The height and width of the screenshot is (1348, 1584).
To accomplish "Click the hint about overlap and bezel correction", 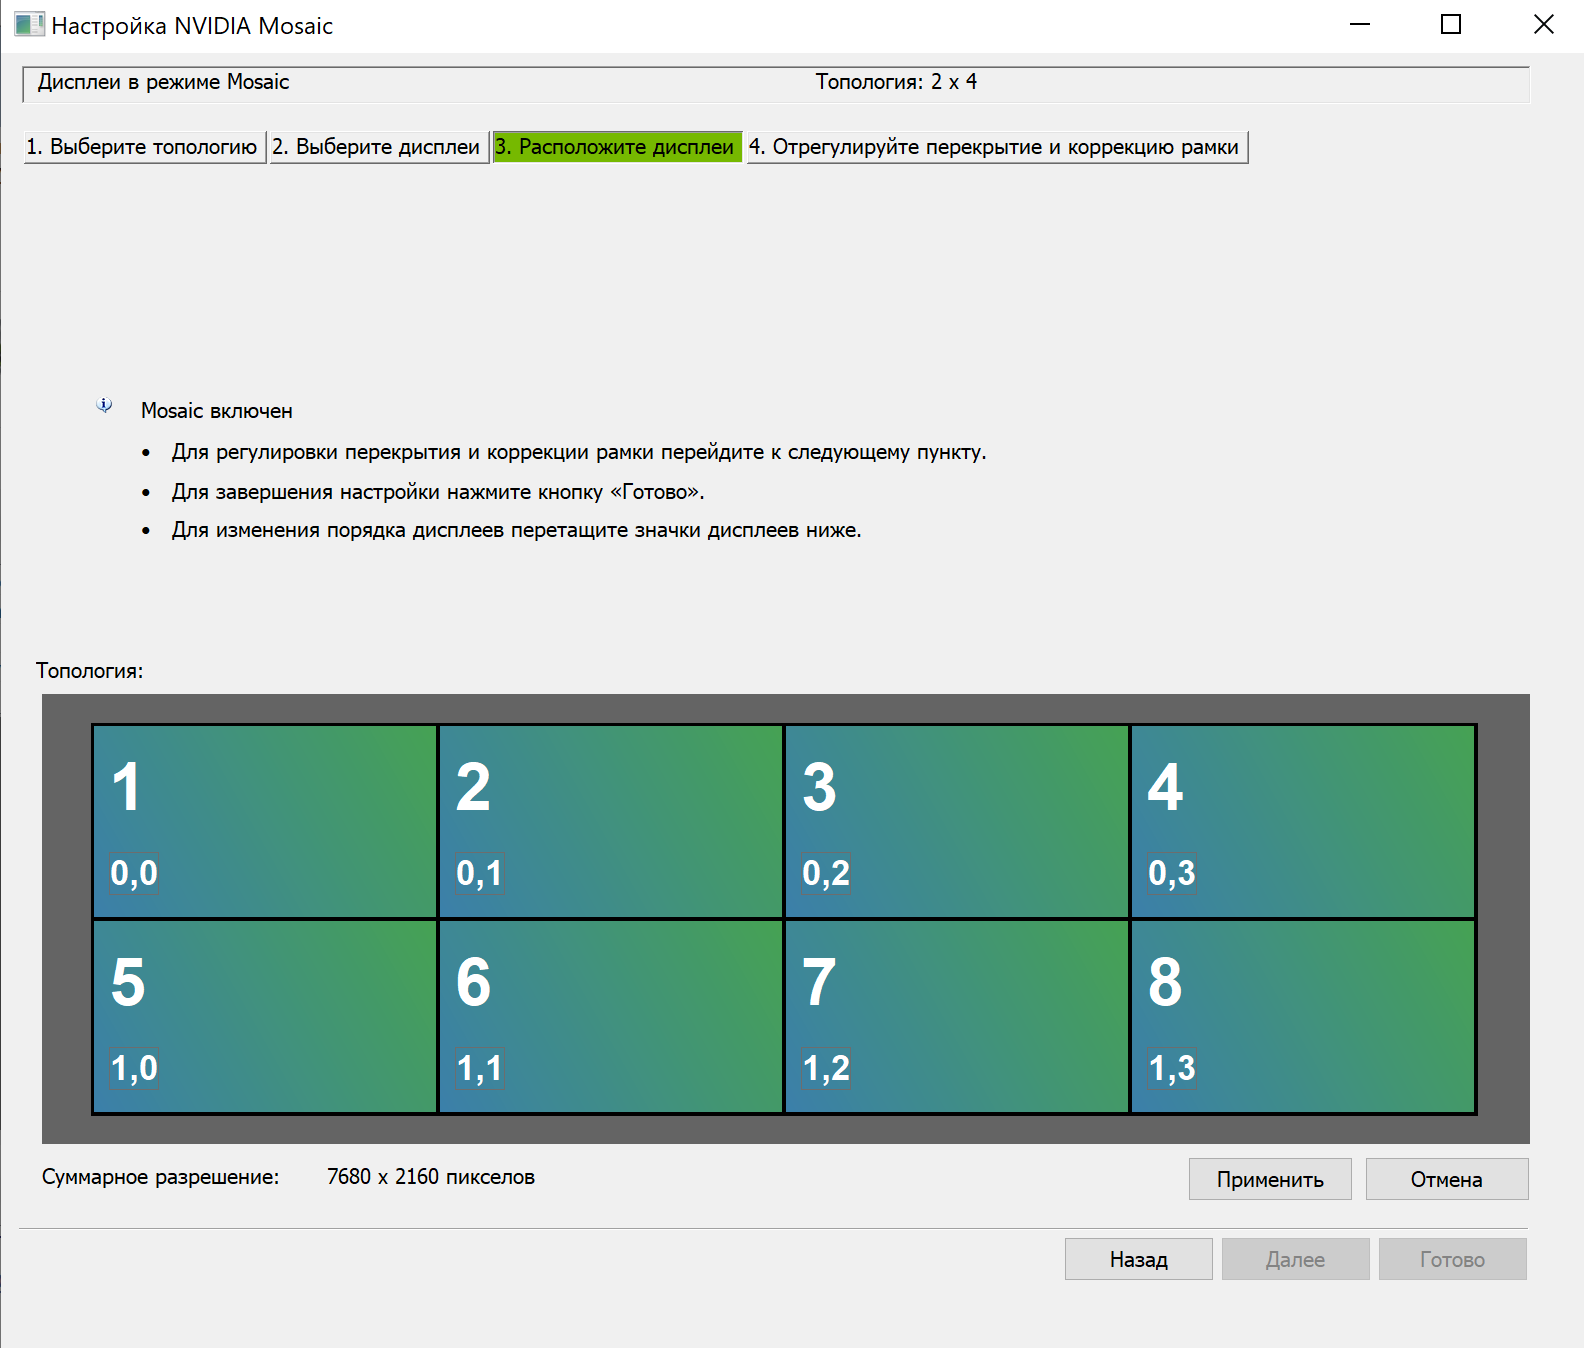I will (x=579, y=452).
